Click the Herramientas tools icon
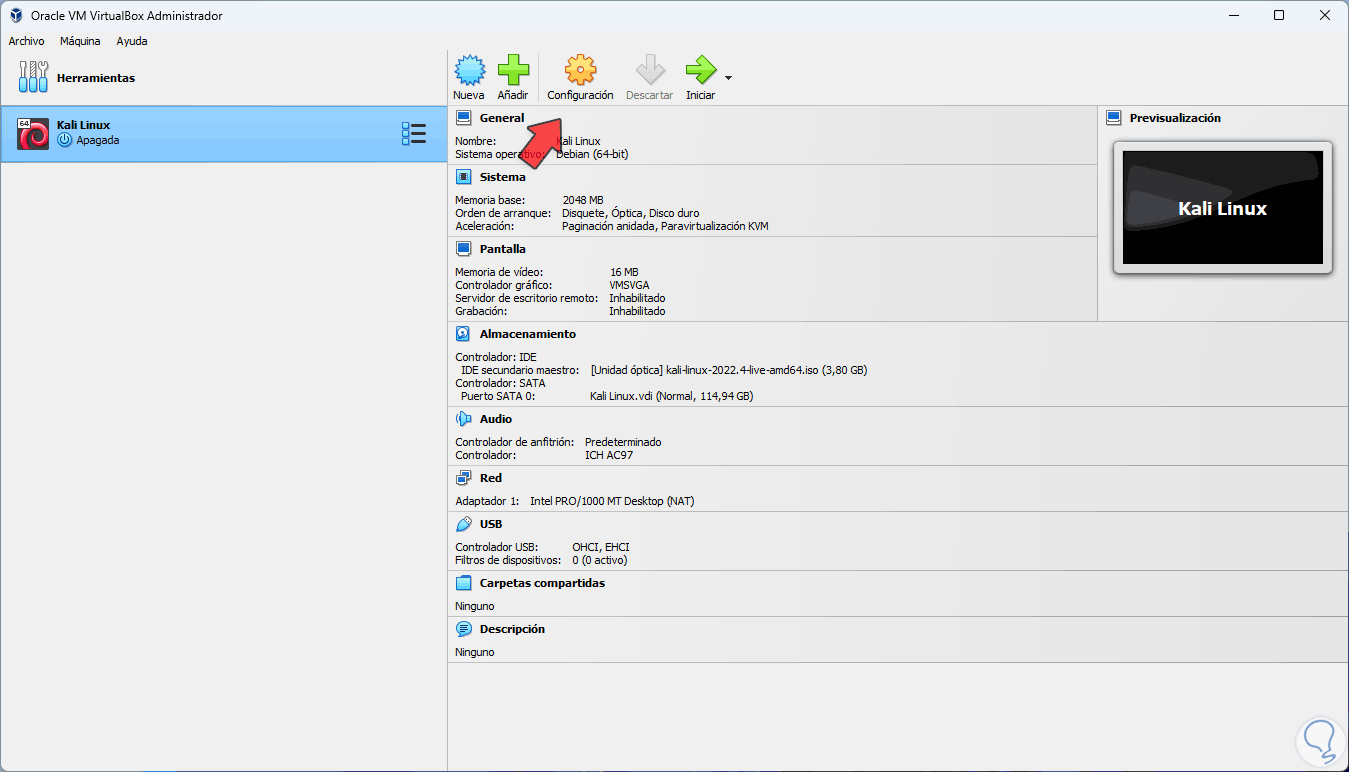The height and width of the screenshot is (772, 1349). tap(33, 78)
